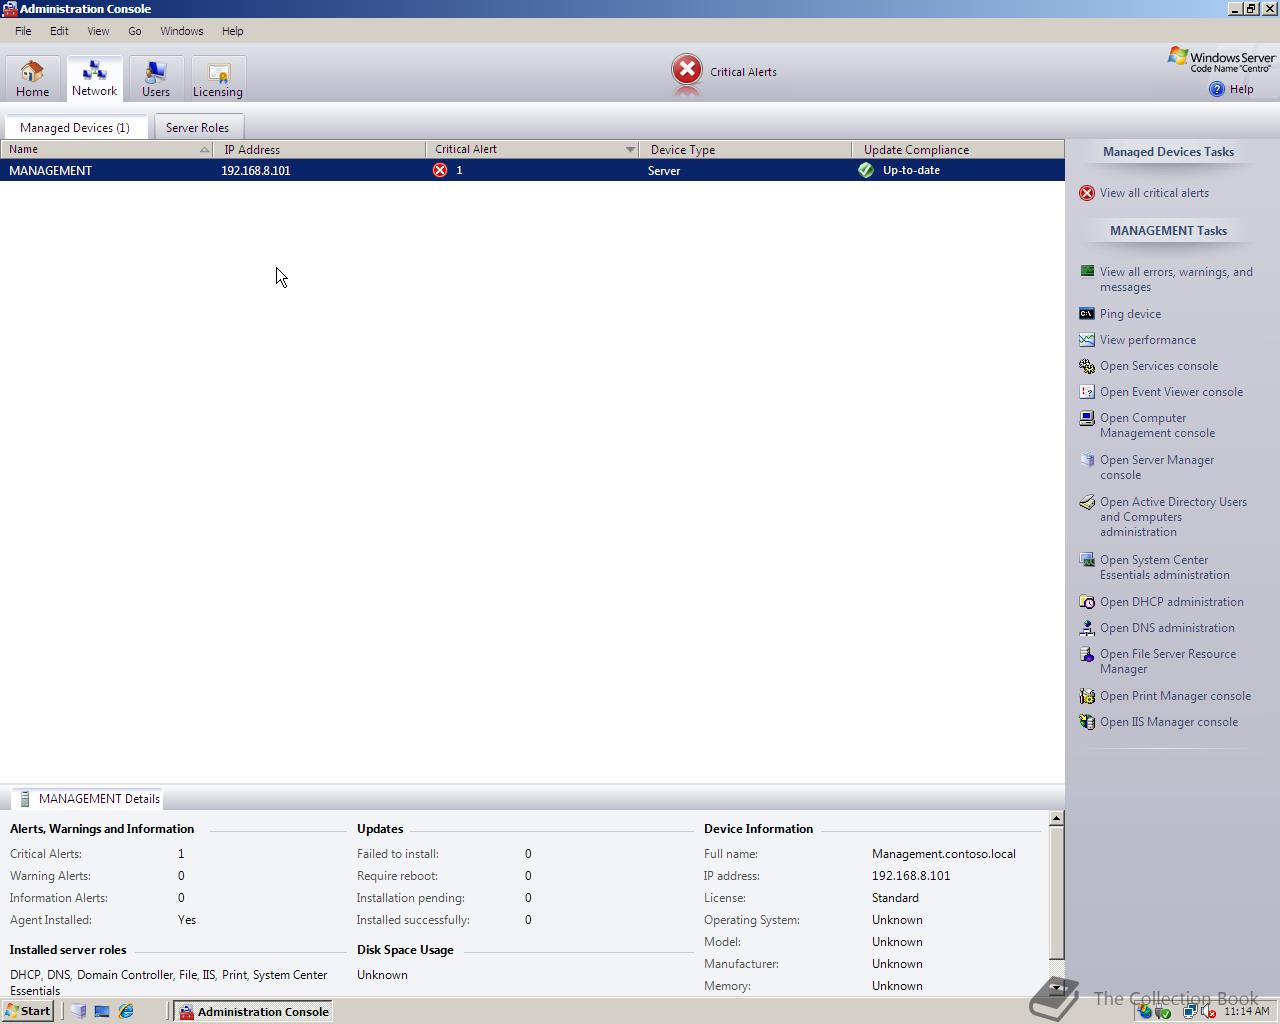The image size is (1280, 1024).
Task: Sort by the IP Address column
Action: [319, 149]
